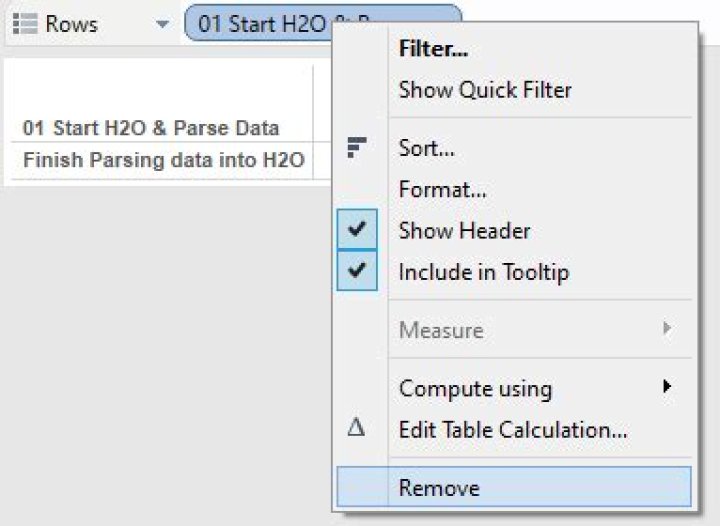Toggle the Show Header checkmark

tap(356, 230)
